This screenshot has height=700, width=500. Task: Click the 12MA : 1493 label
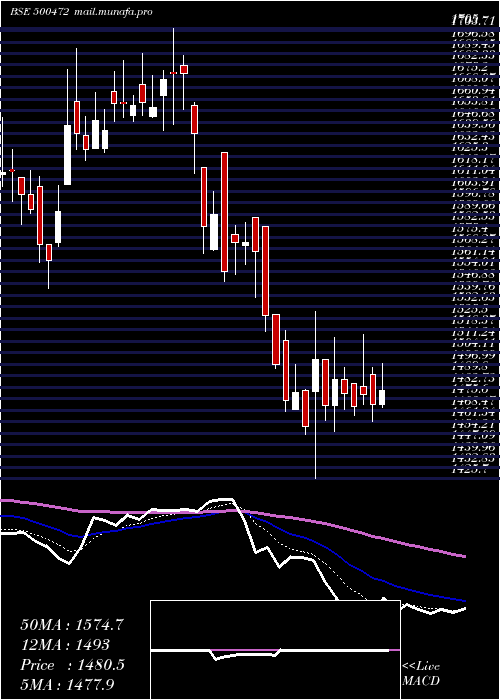pos(65,645)
